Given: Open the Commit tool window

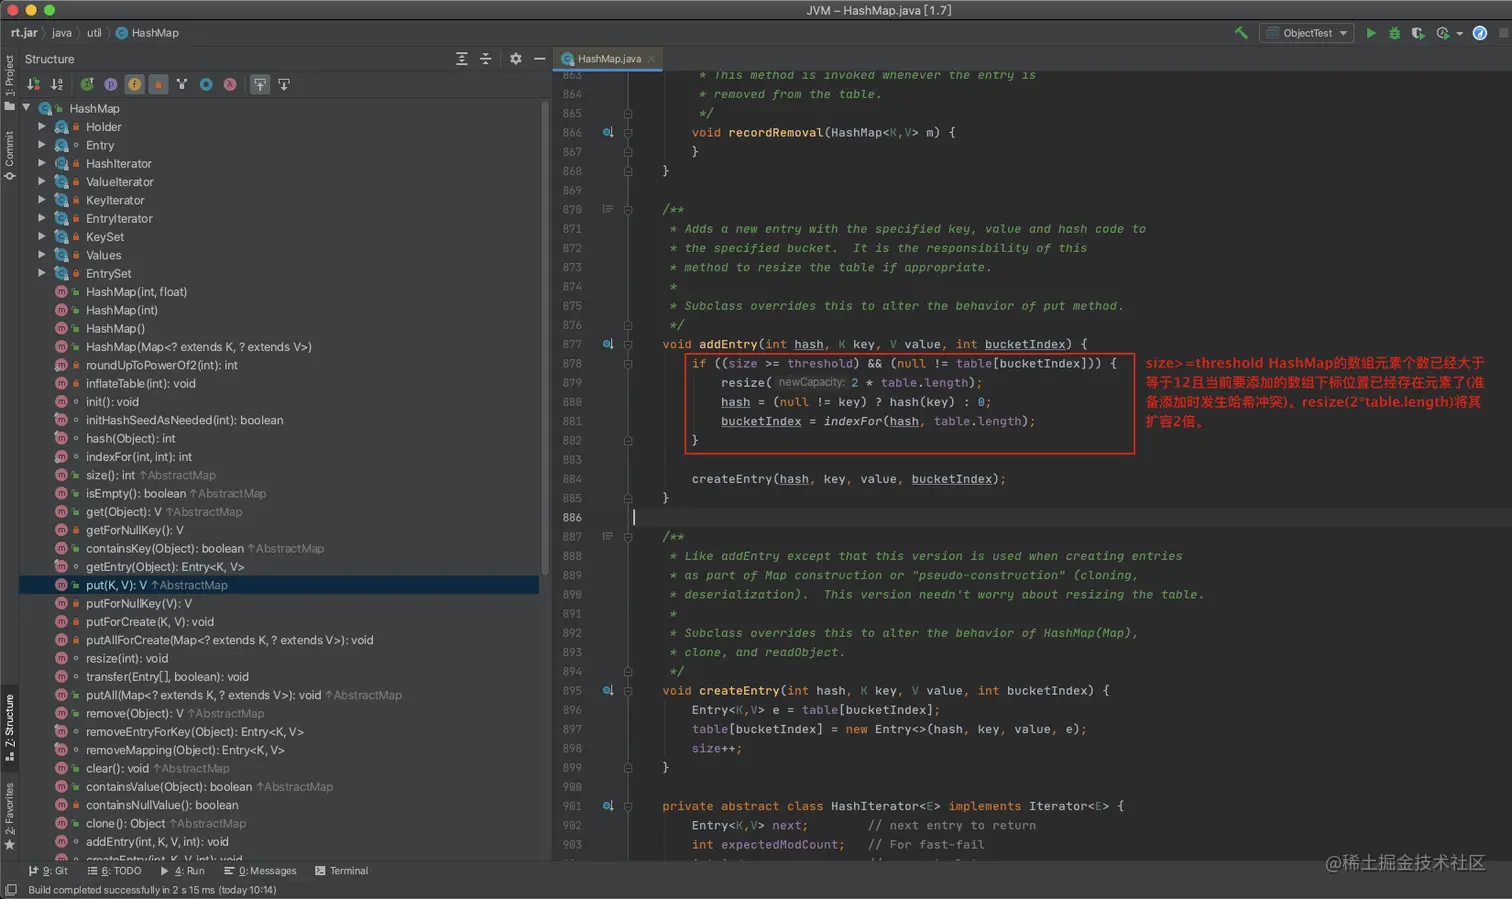Looking at the screenshot, I should tap(10, 155).
